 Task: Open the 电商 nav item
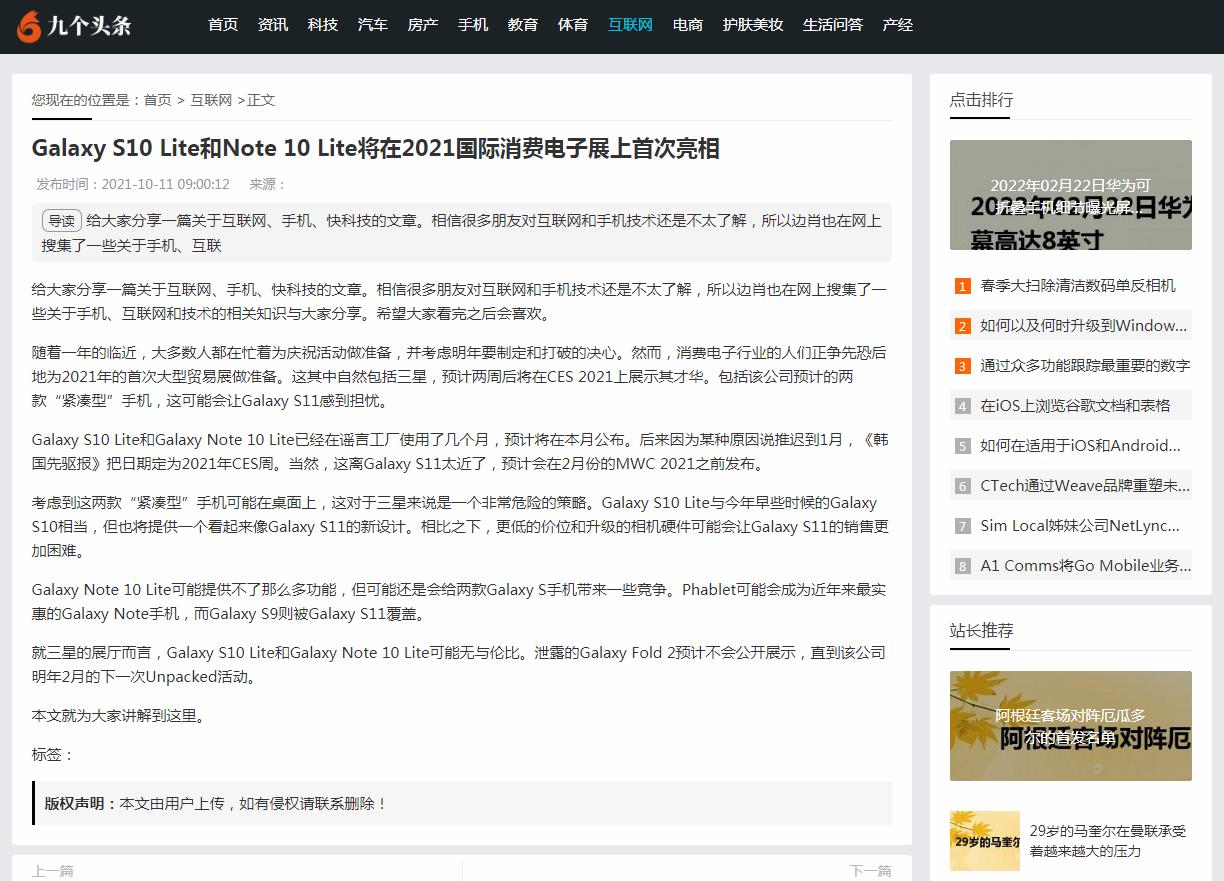click(x=688, y=25)
